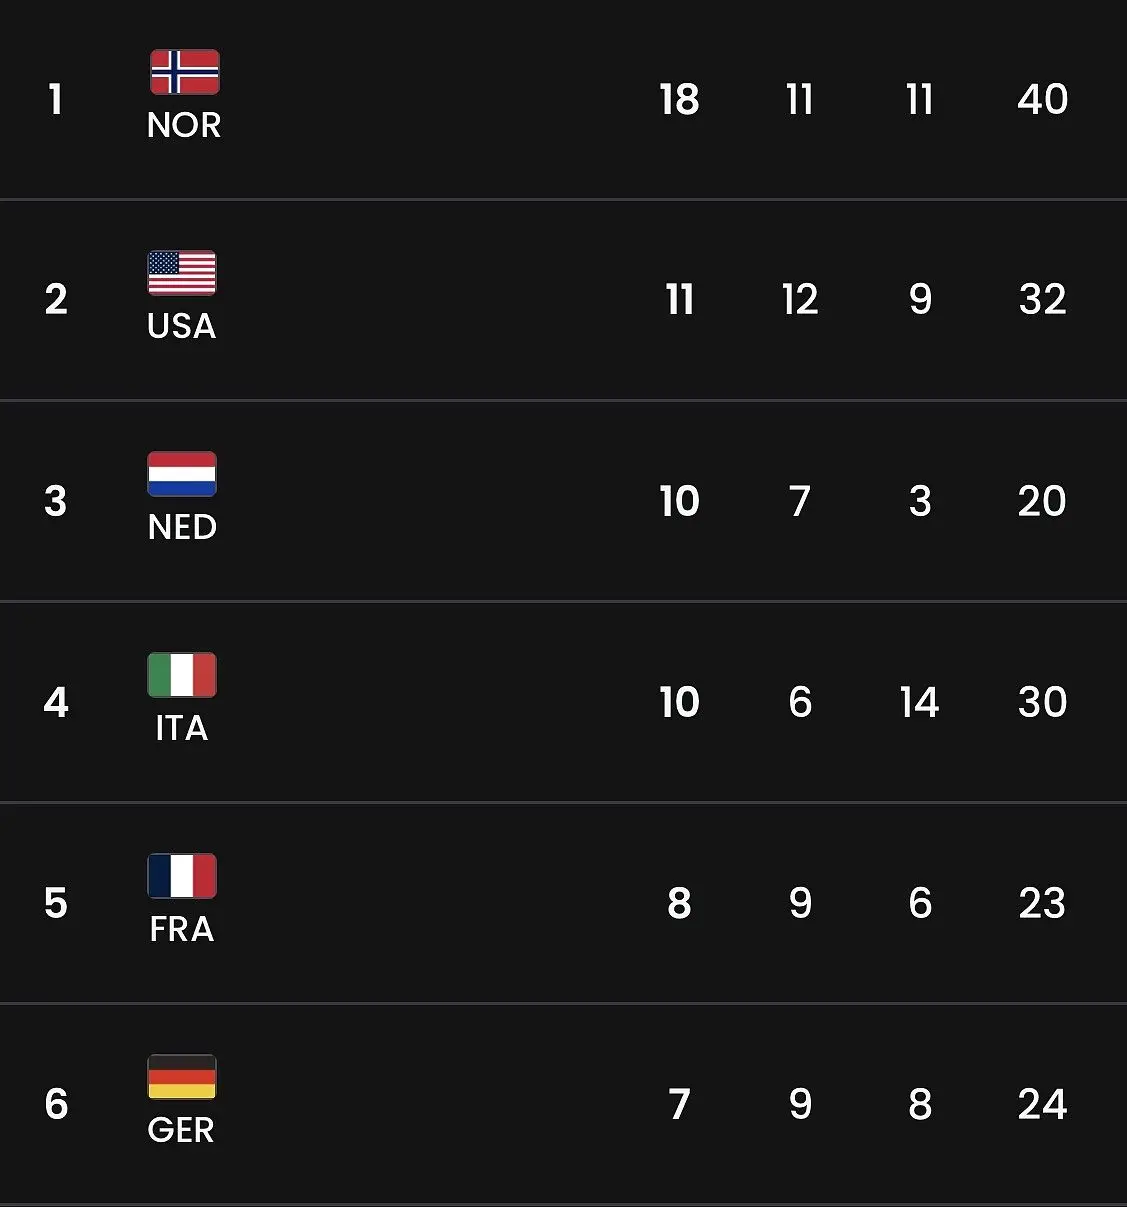
Task: Tap the GER country code
Action: 181,1130
